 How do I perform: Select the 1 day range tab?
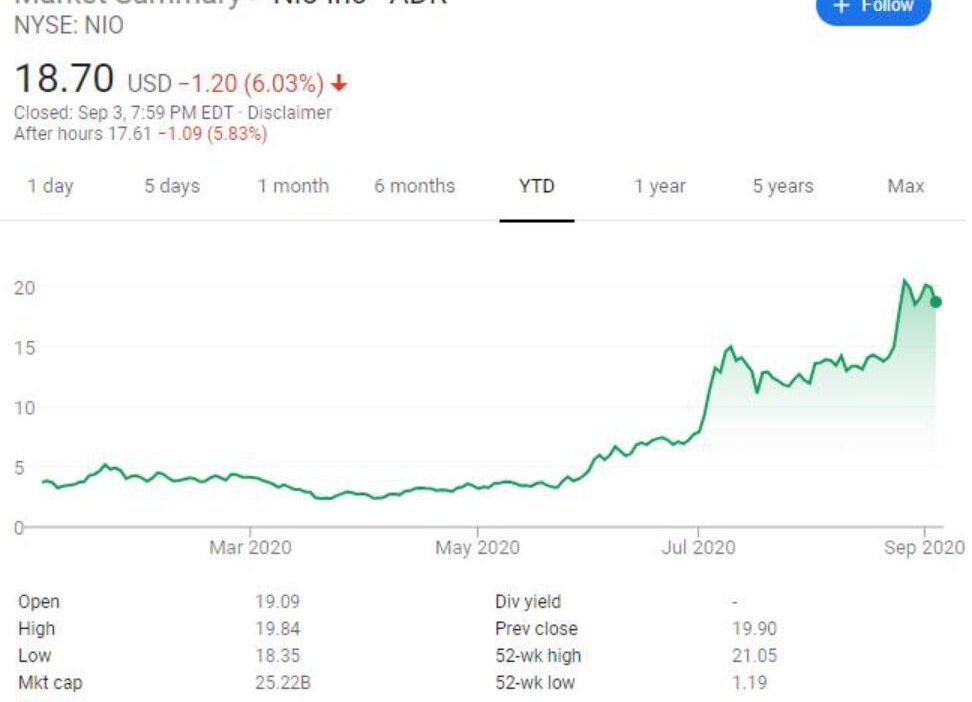pos(50,186)
